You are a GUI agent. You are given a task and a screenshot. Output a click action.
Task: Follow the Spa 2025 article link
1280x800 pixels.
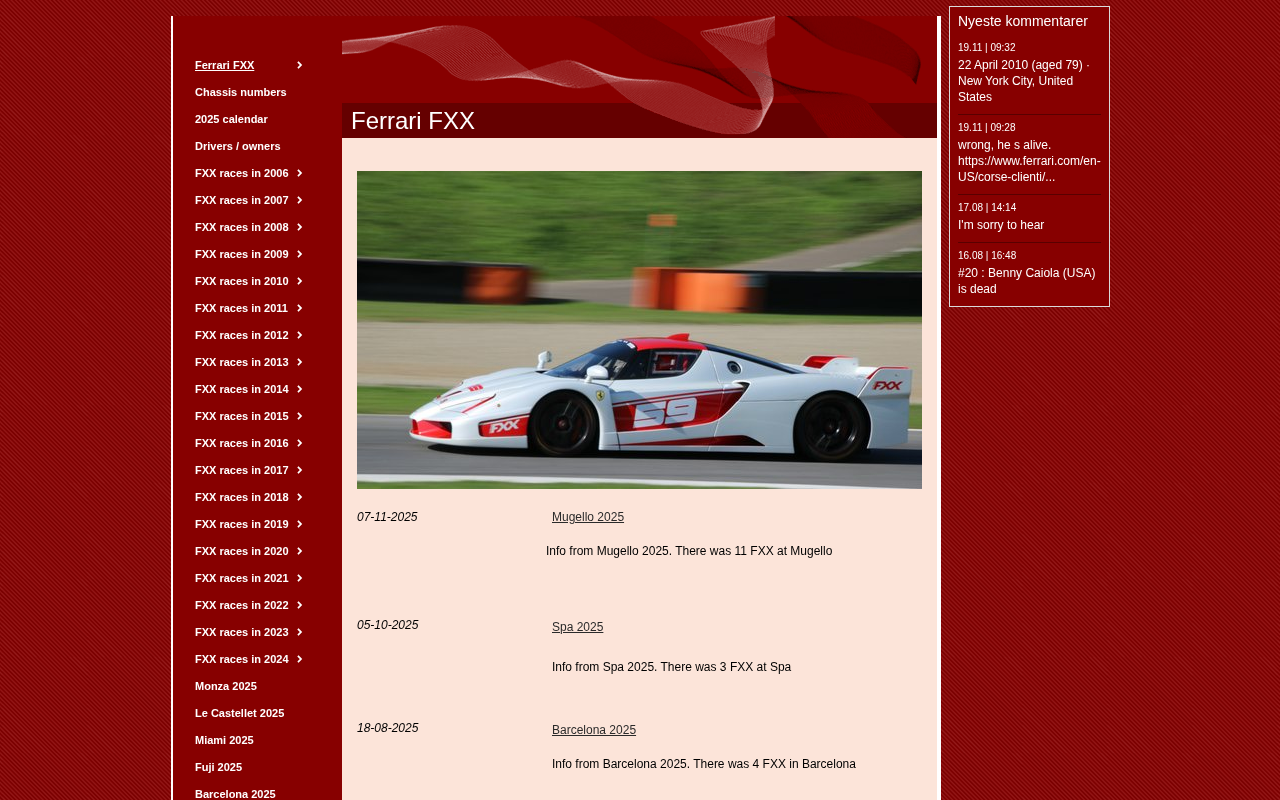[x=577, y=627]
